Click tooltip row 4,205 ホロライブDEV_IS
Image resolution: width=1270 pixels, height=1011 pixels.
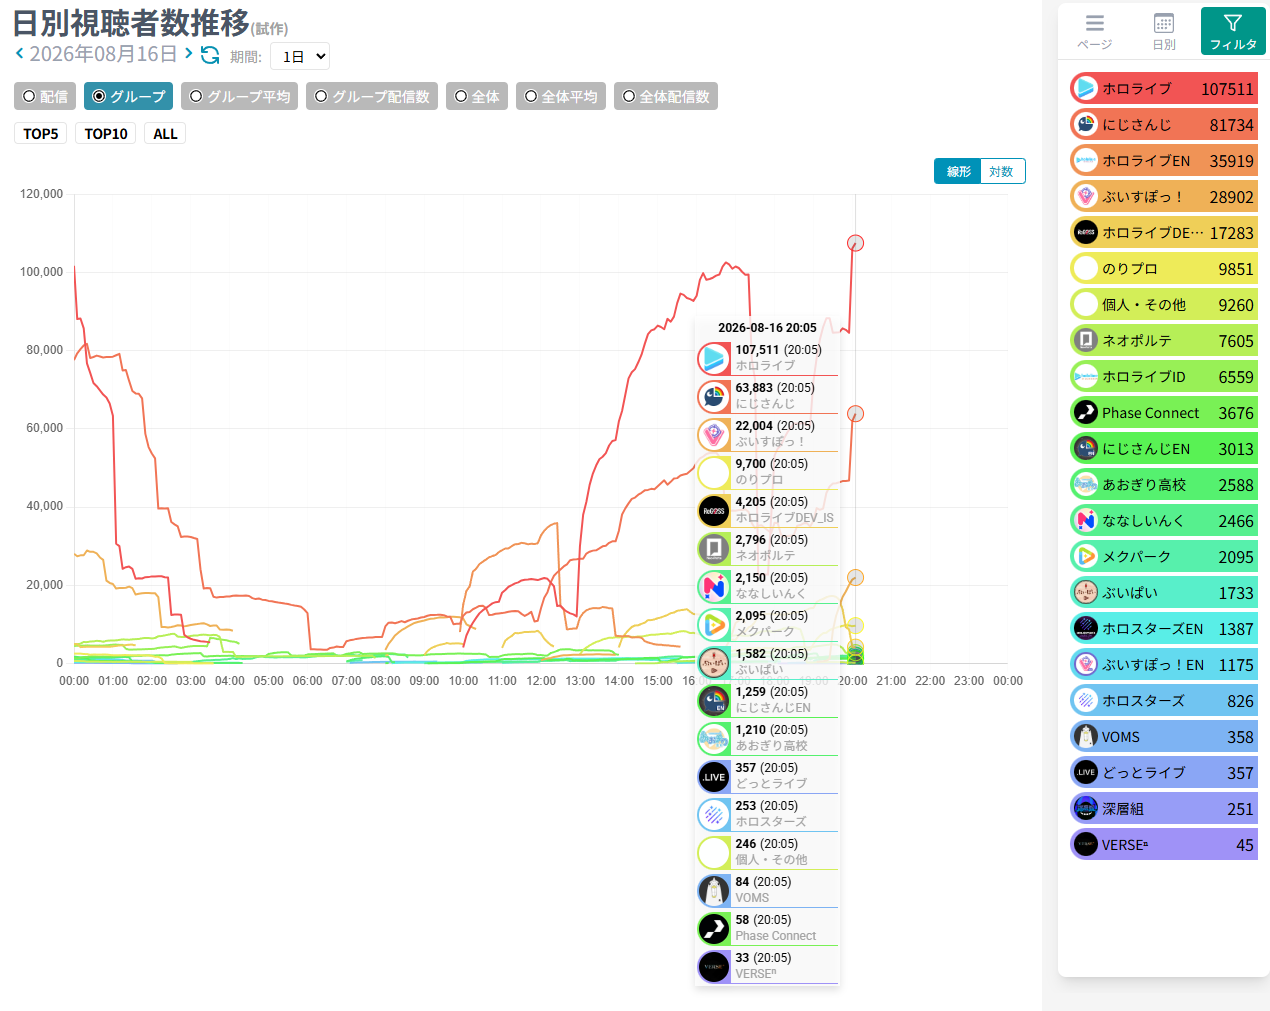point(767,510)
